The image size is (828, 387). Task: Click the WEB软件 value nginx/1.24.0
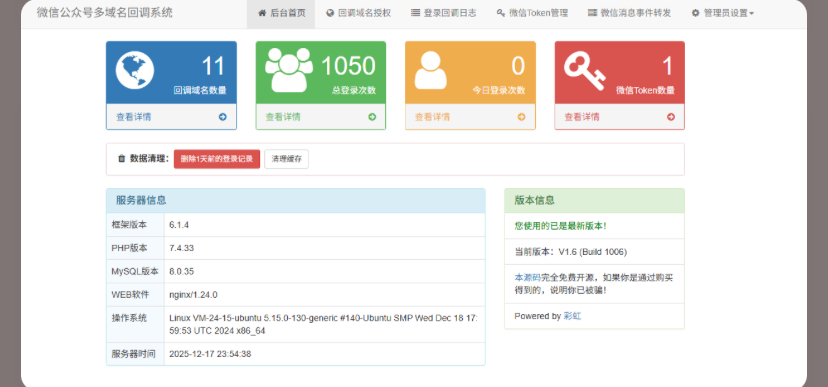click(x=193, y=295)
